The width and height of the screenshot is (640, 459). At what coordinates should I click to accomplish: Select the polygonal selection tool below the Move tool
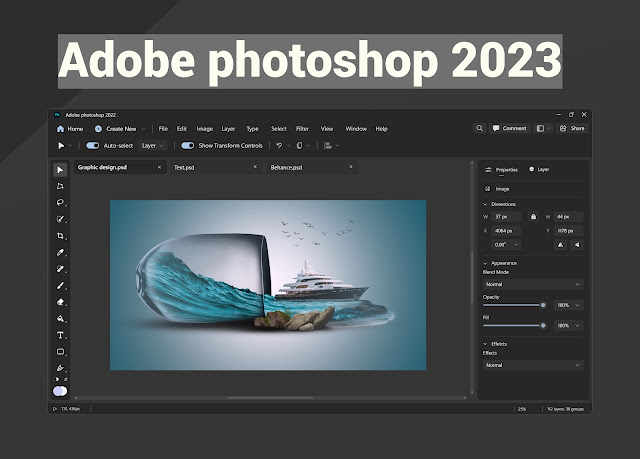coord(60,186)
